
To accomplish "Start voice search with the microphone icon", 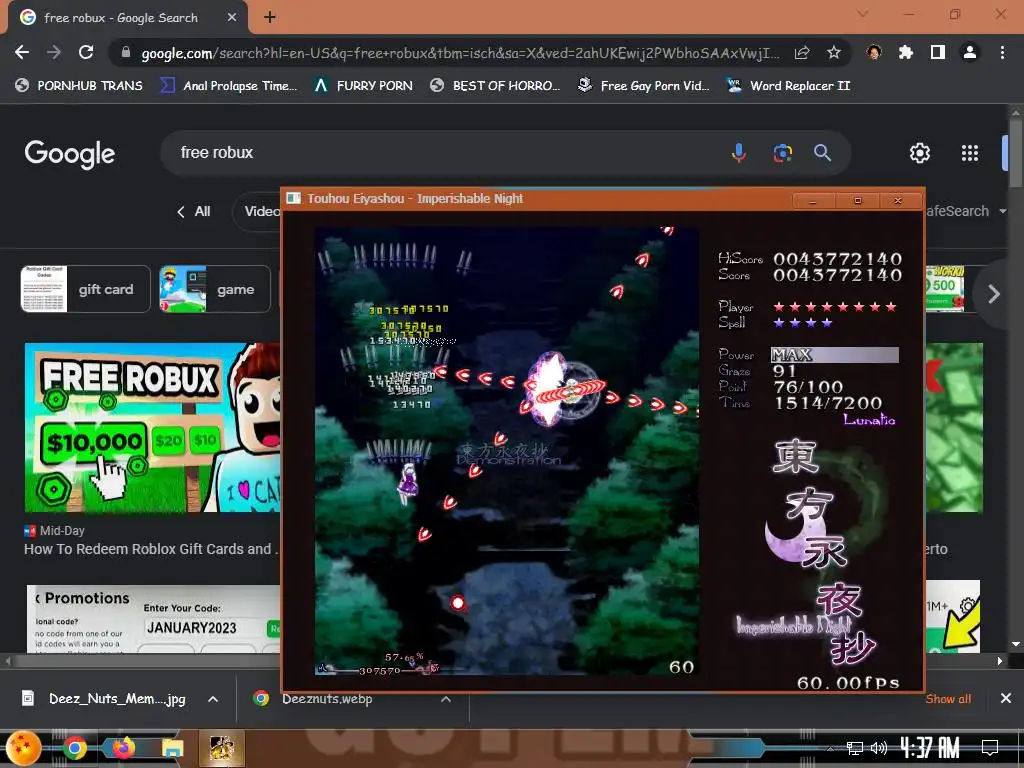I will click(x=739, y=153).
